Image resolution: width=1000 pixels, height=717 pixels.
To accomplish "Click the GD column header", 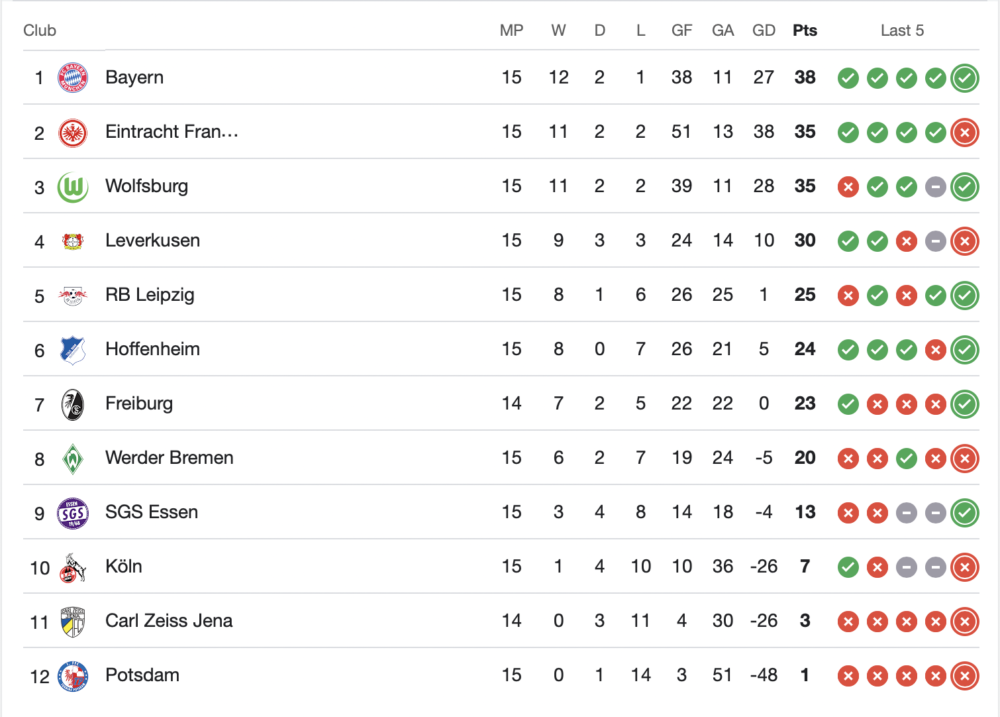I will click(763, 30).
